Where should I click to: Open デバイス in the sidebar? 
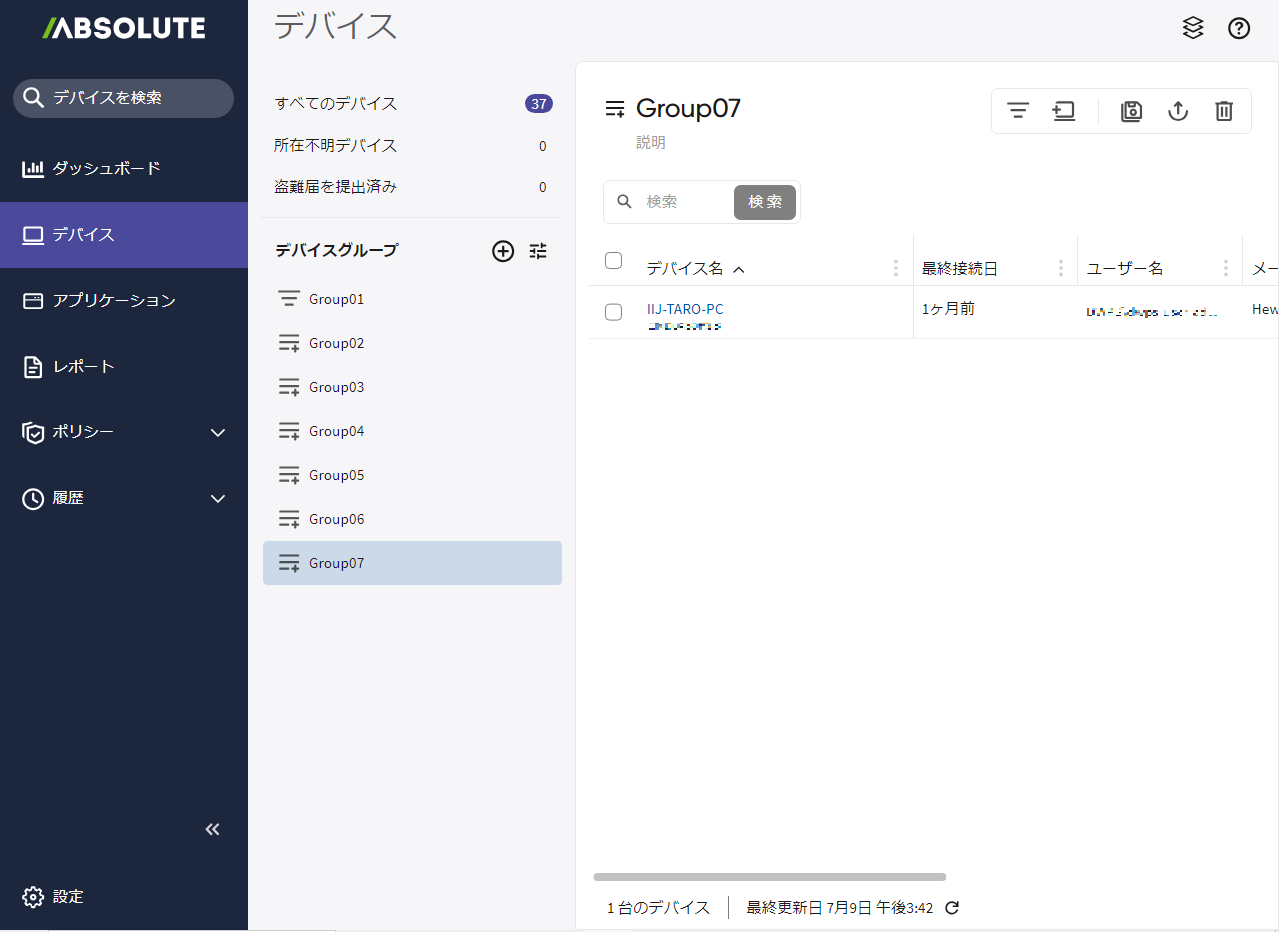(x=124, y=235)
